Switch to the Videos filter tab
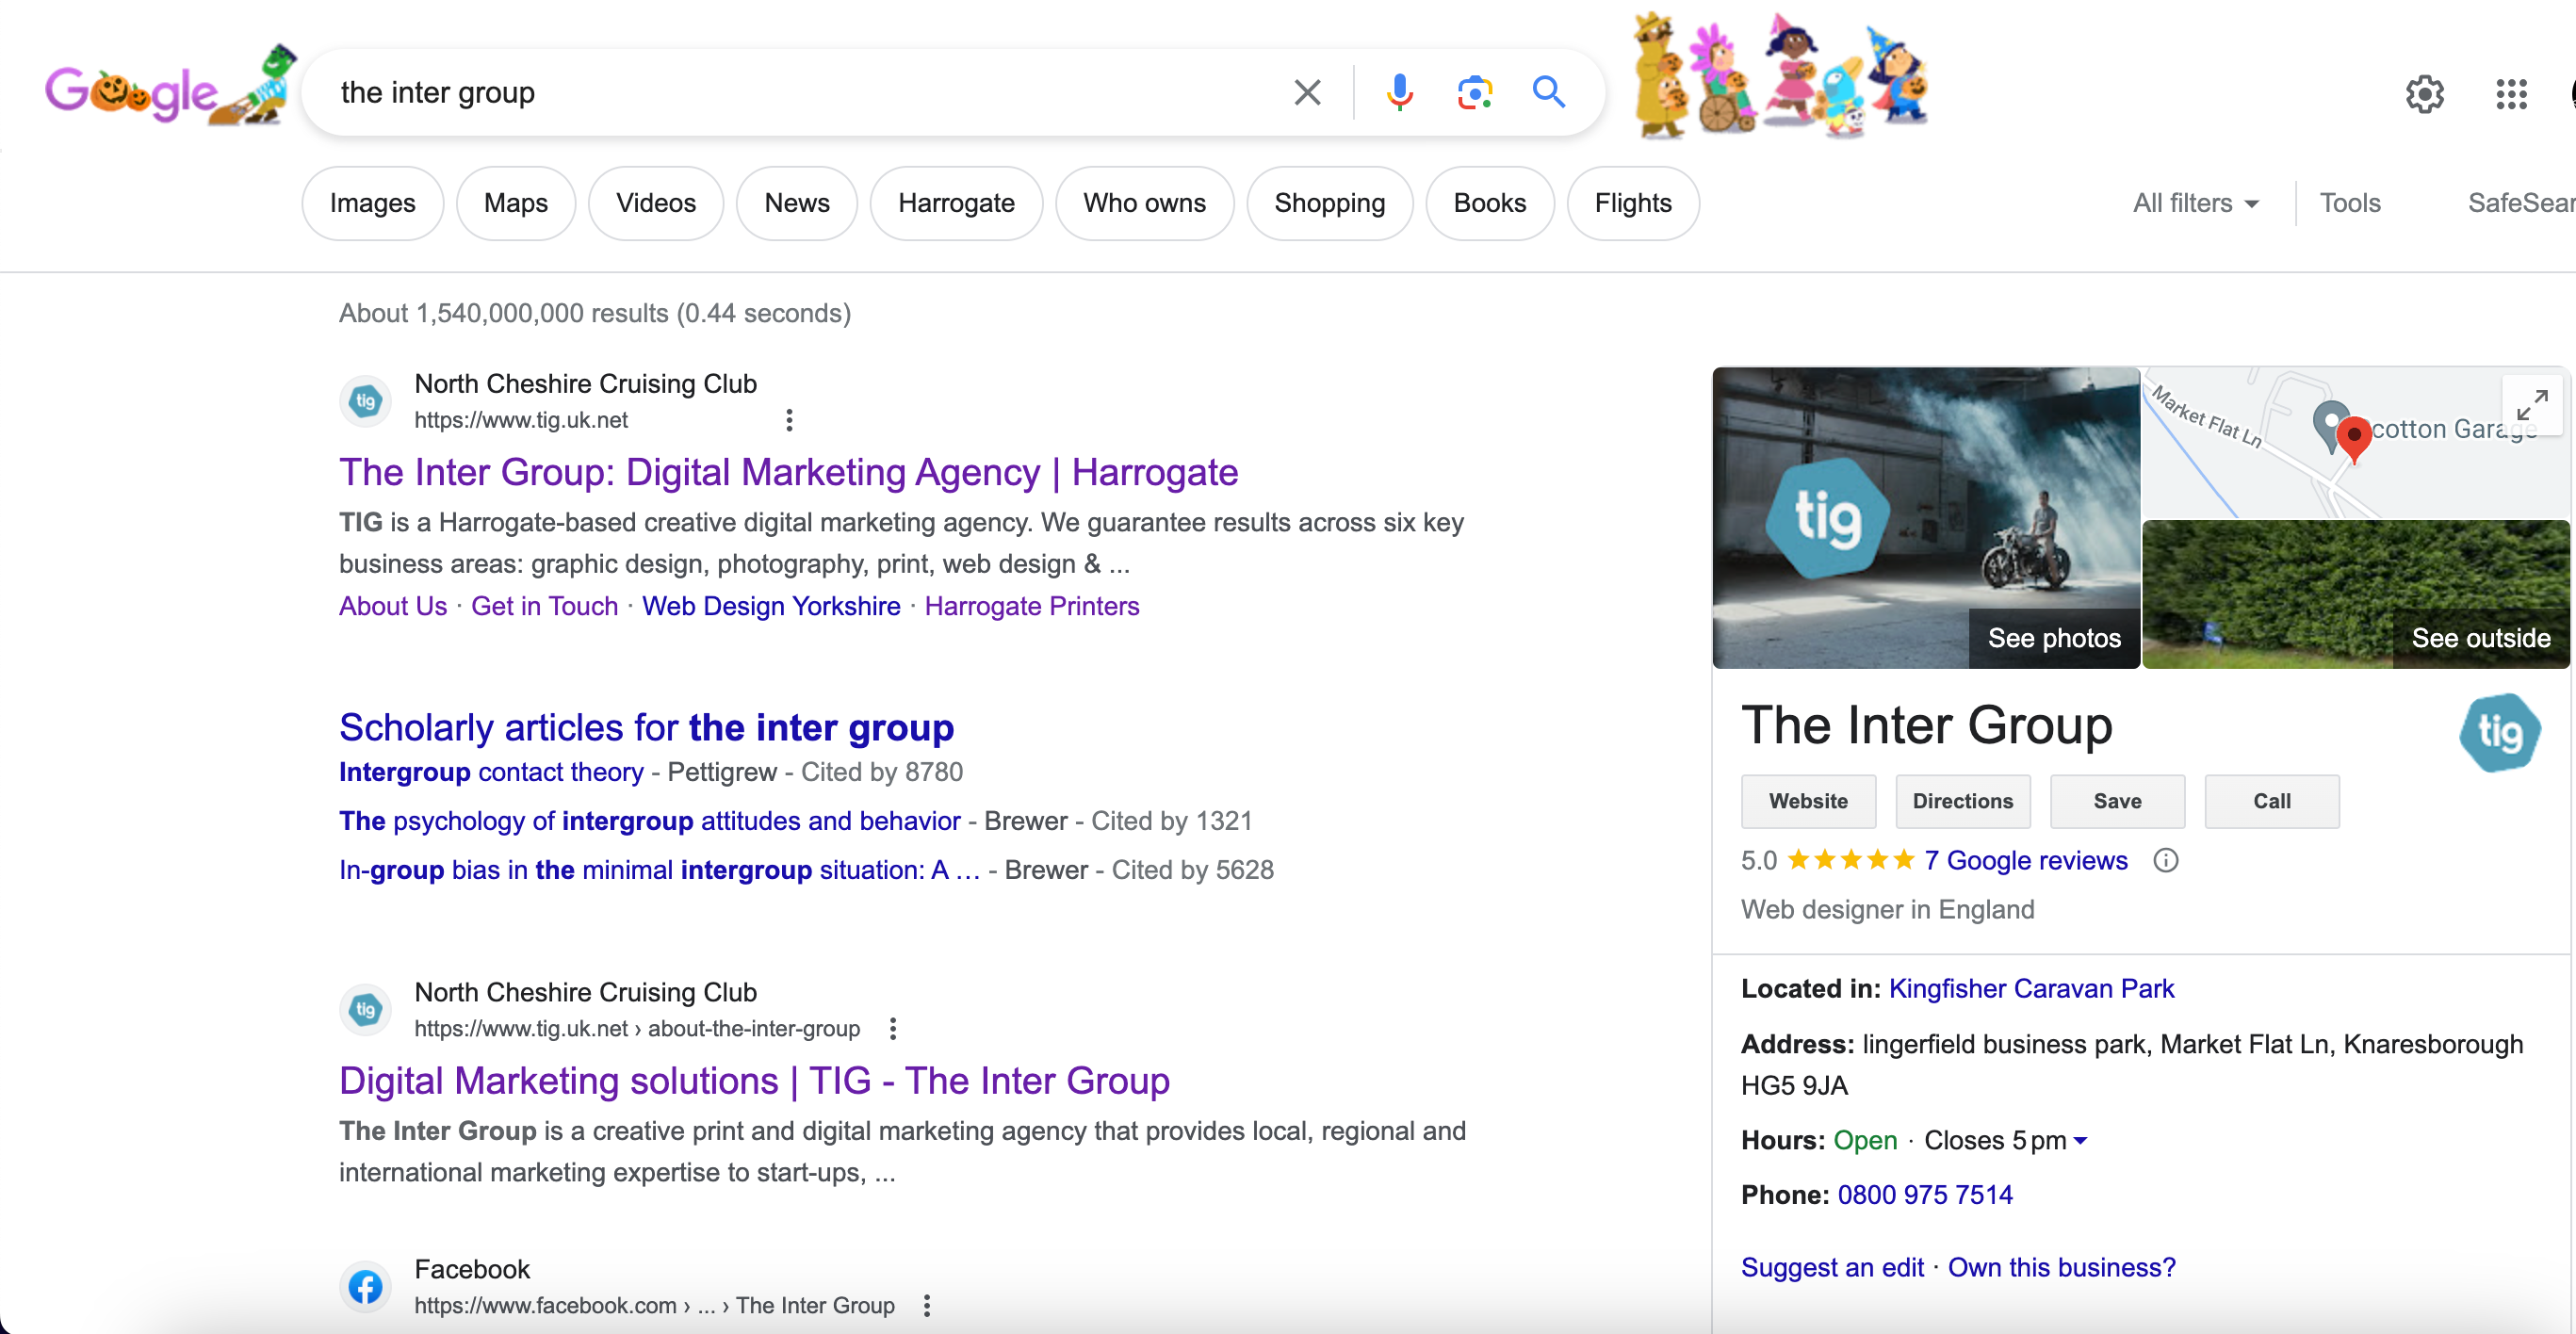This screenshot has width=2576, height=1334. click(656, 203)
